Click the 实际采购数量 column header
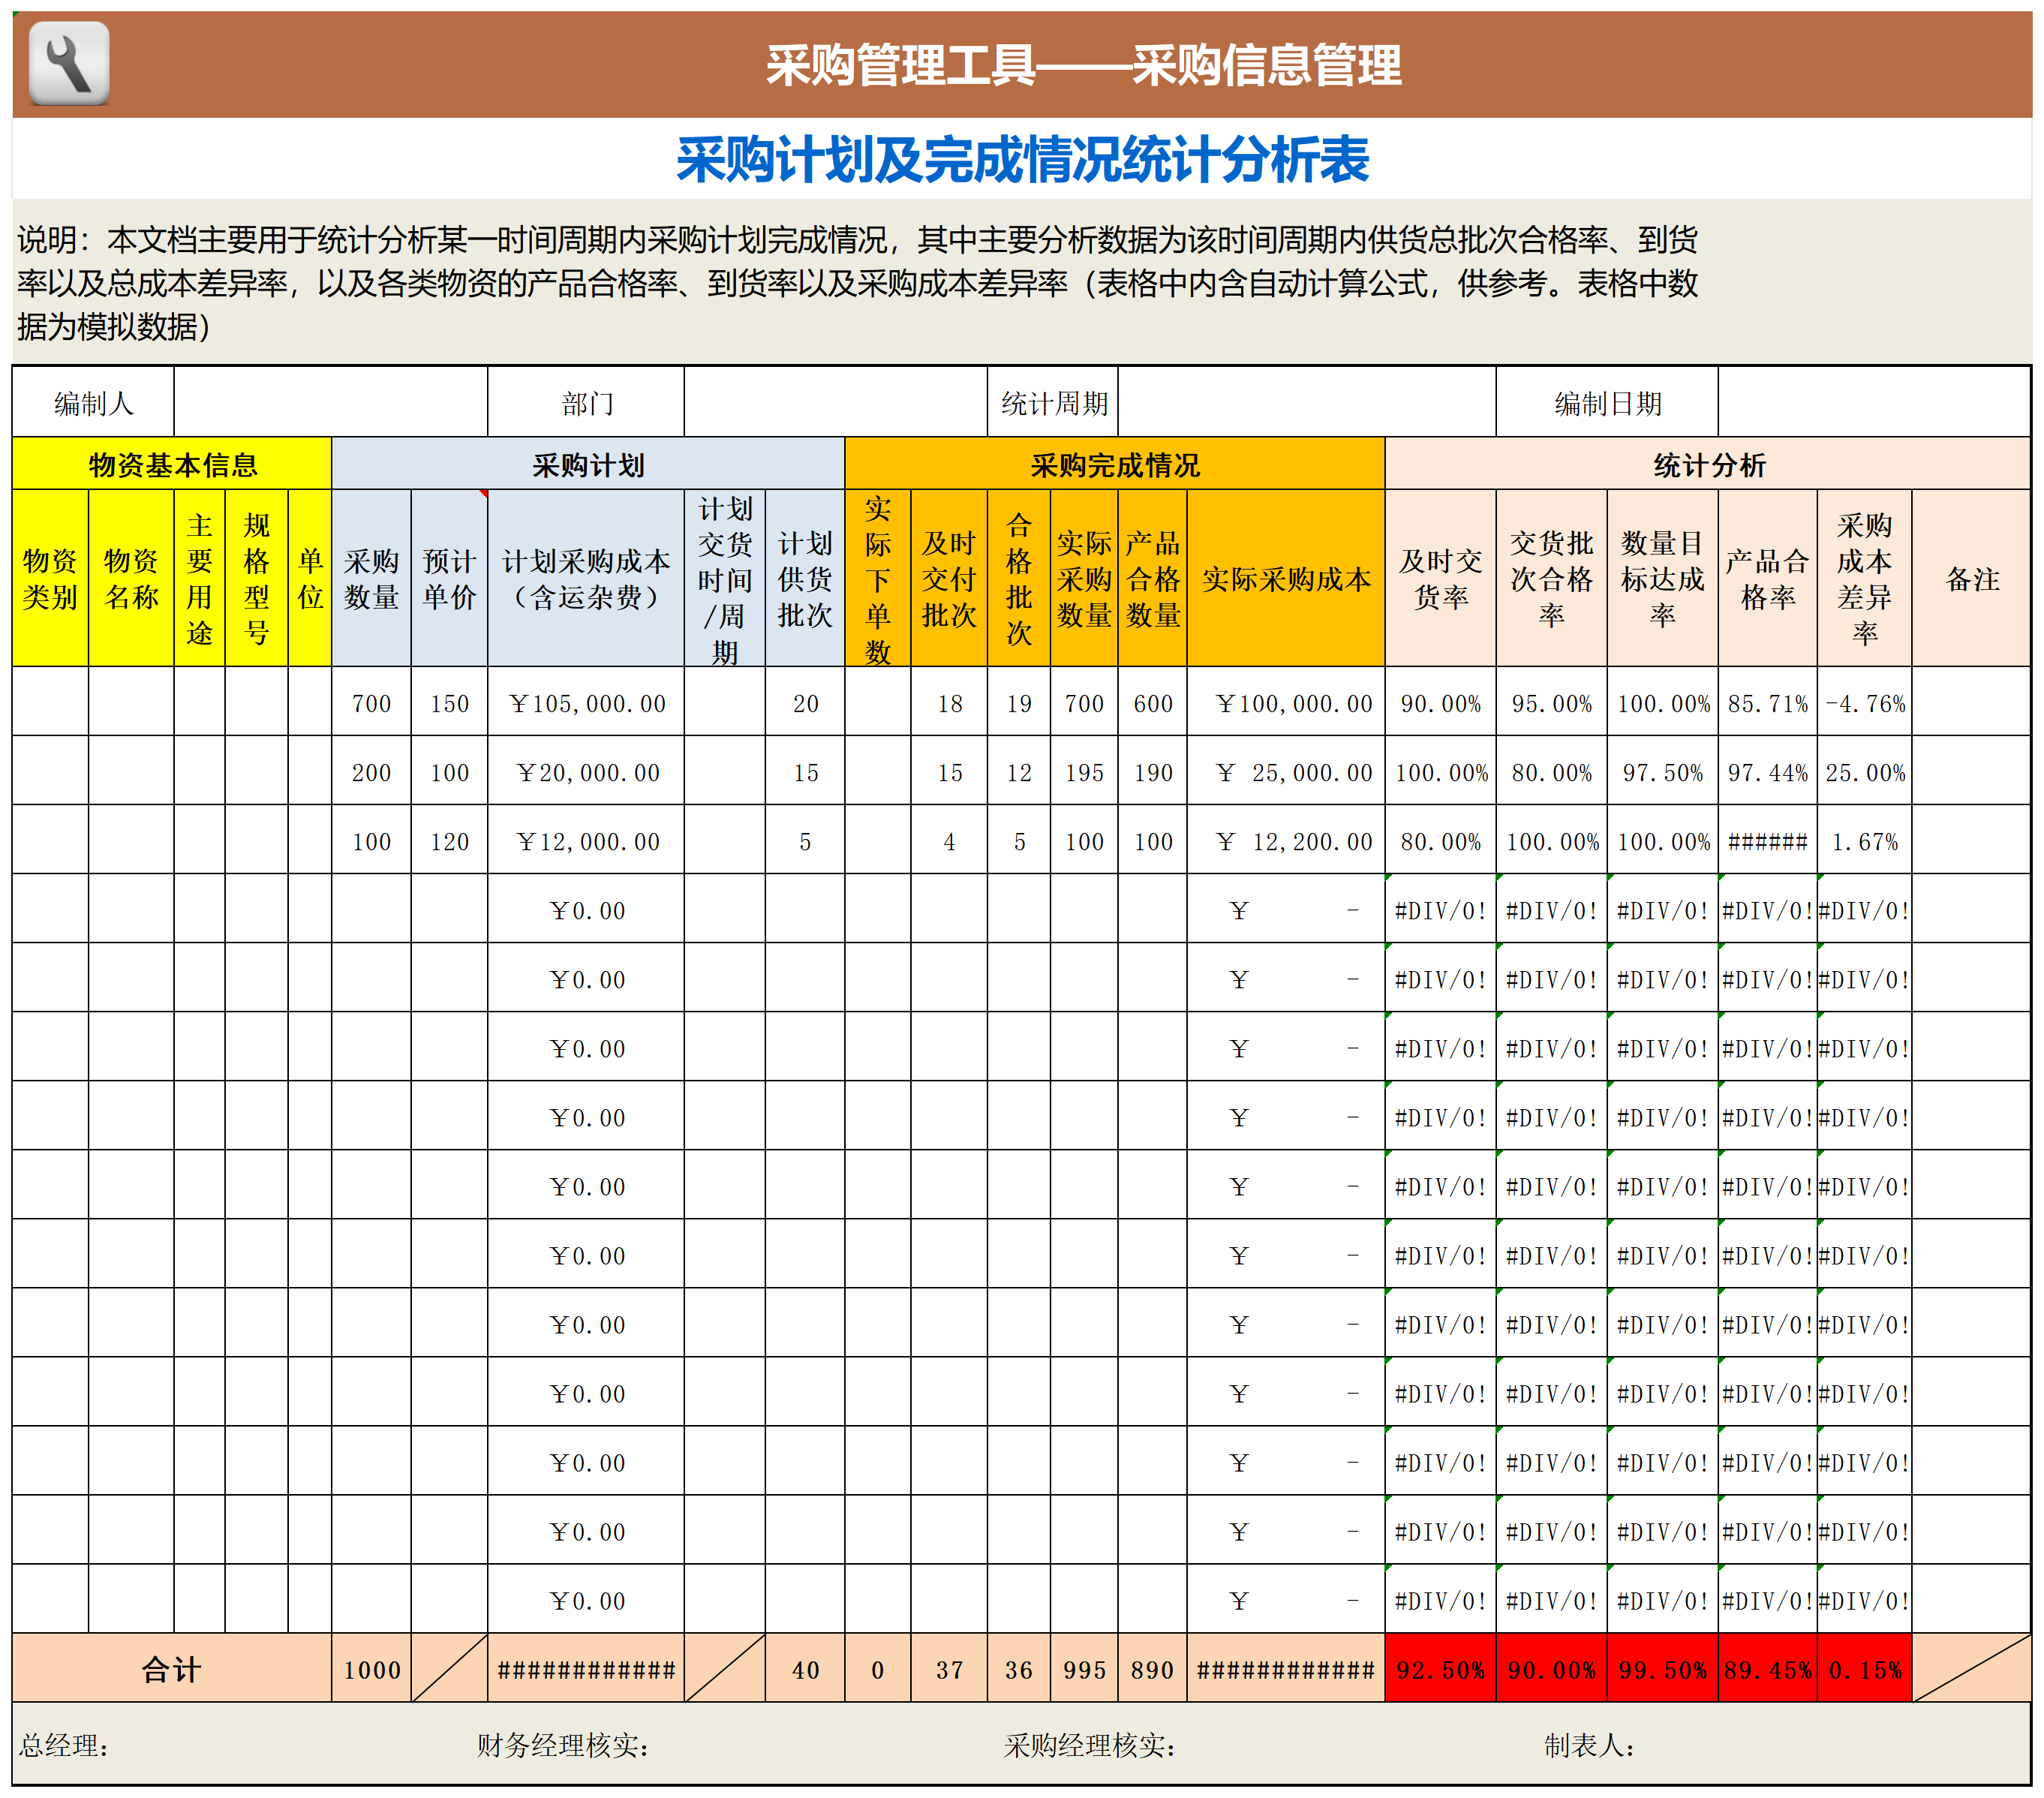Image resolution: width=2044 pixels, height=1798 pixels. (1084, 578)
